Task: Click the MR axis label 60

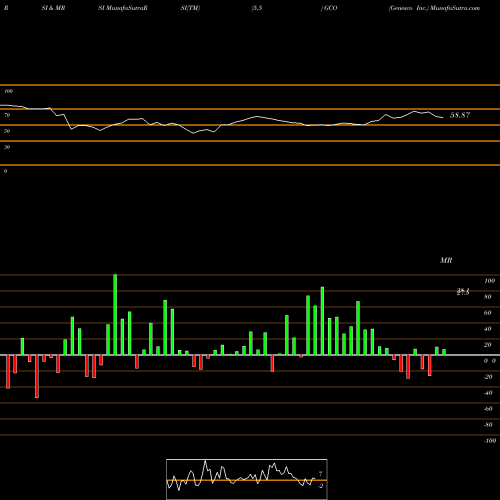Action: tap(488, 313)
